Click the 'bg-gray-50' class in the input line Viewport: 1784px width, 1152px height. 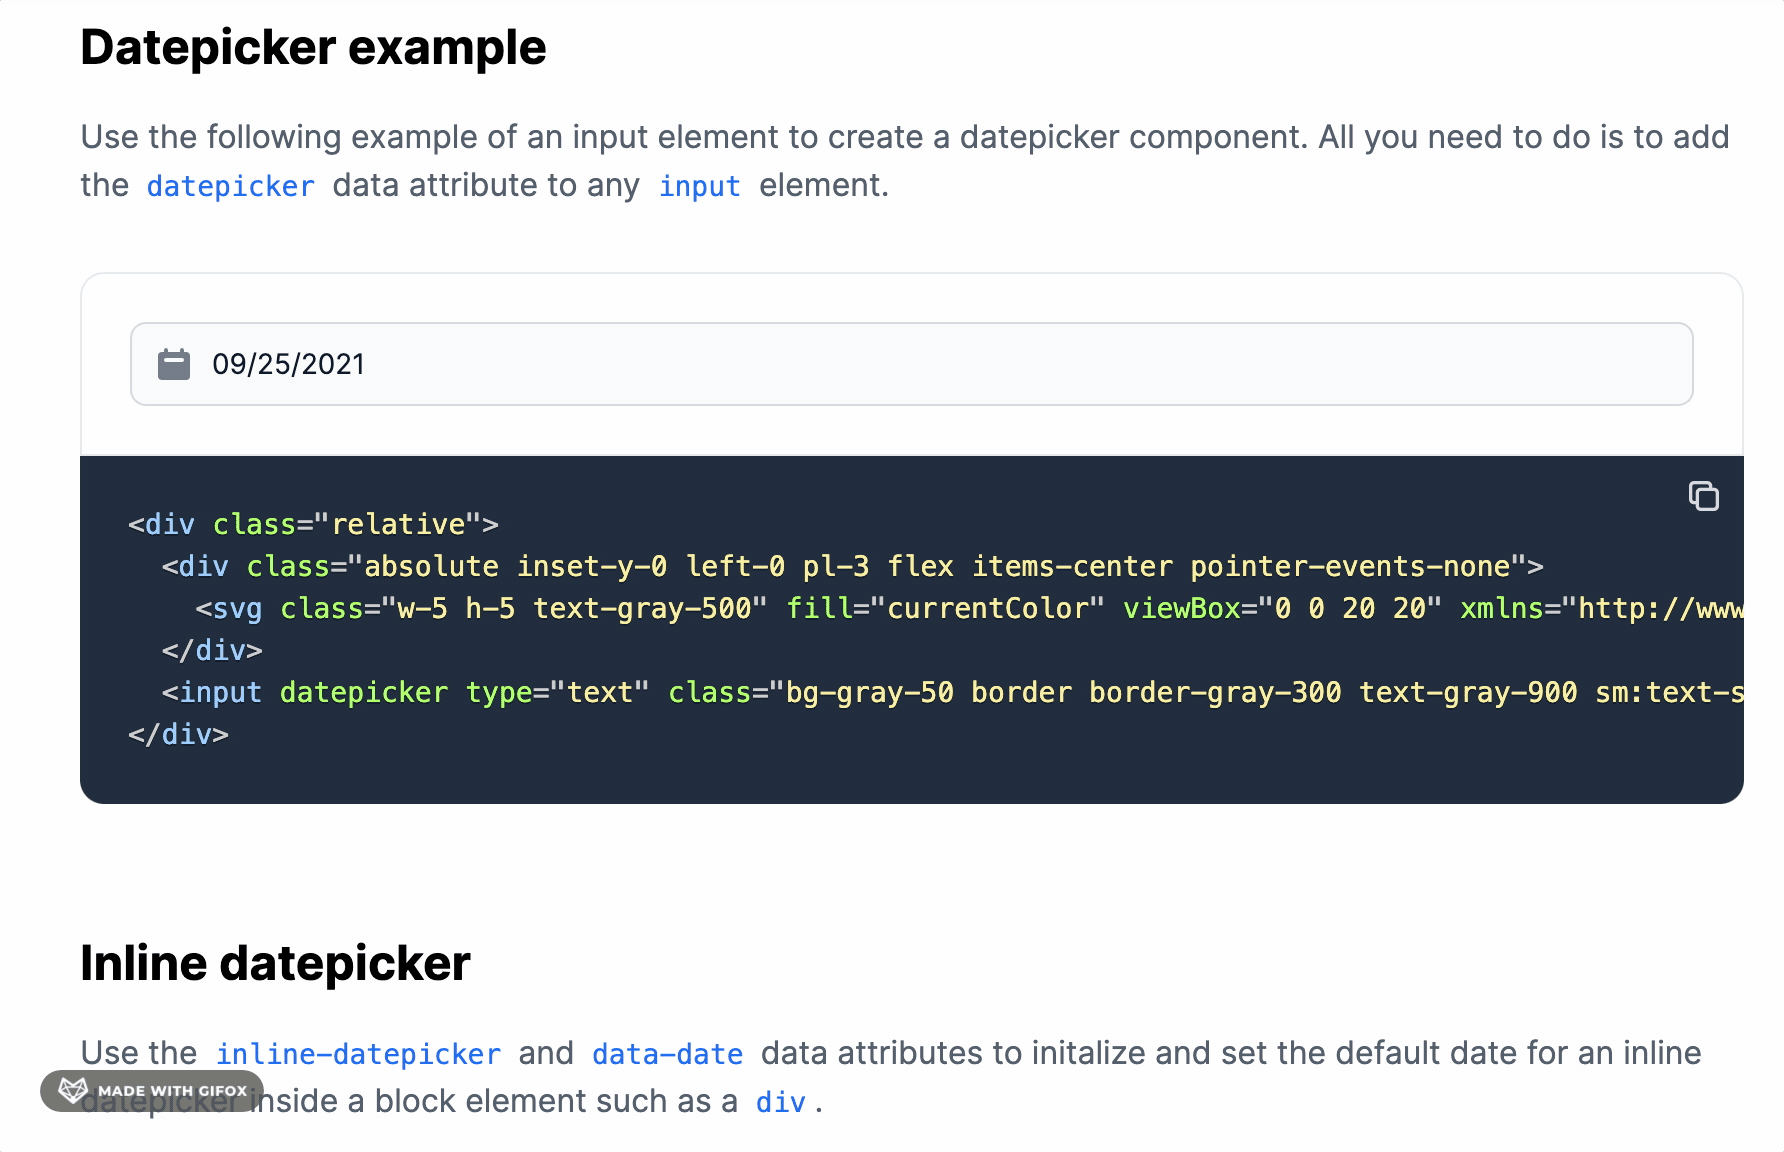[870, 692]
